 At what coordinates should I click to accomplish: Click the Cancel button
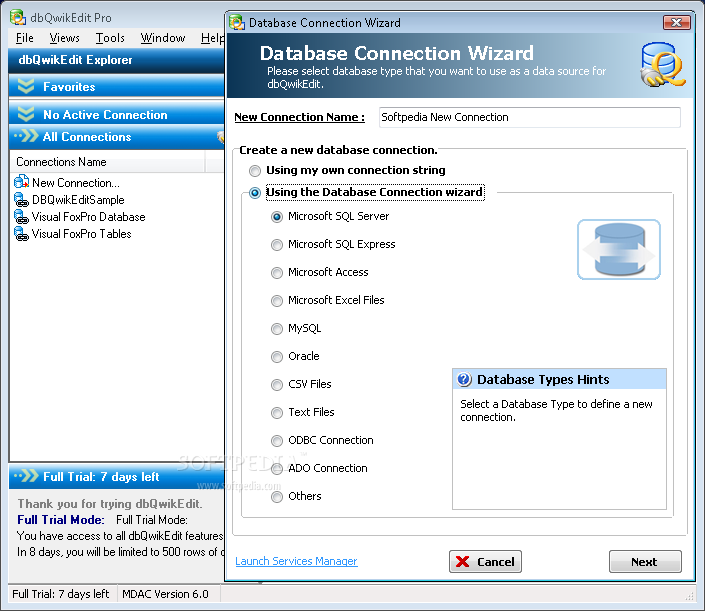[485, 562]
